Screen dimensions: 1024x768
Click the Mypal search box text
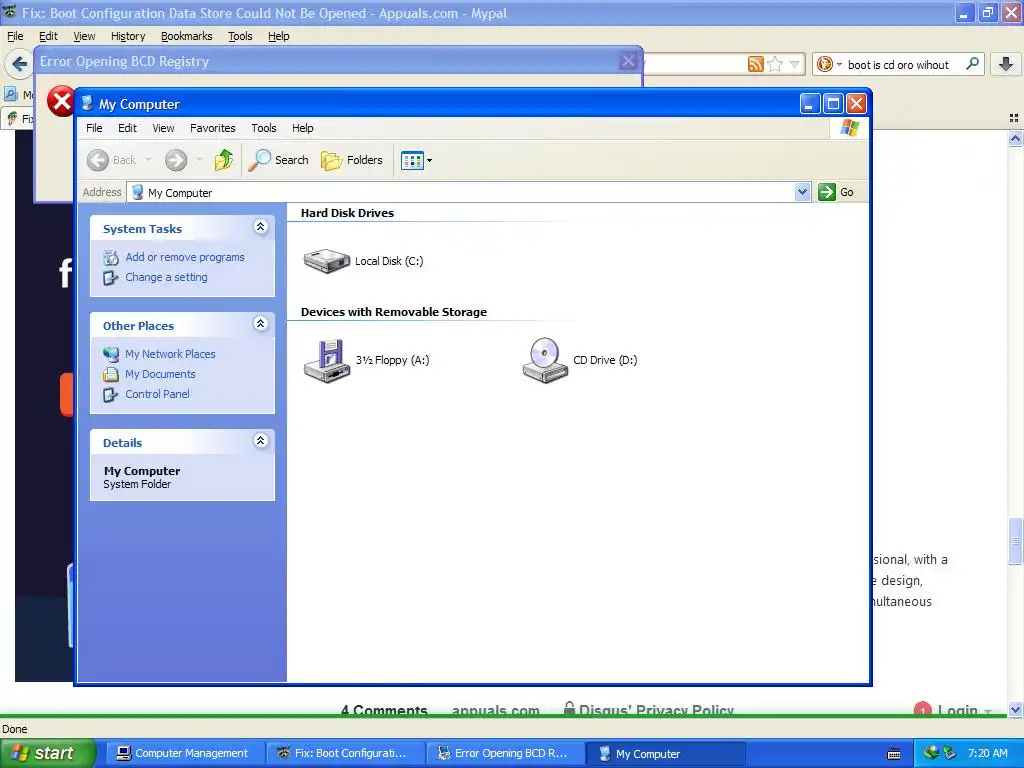(898, 65)
